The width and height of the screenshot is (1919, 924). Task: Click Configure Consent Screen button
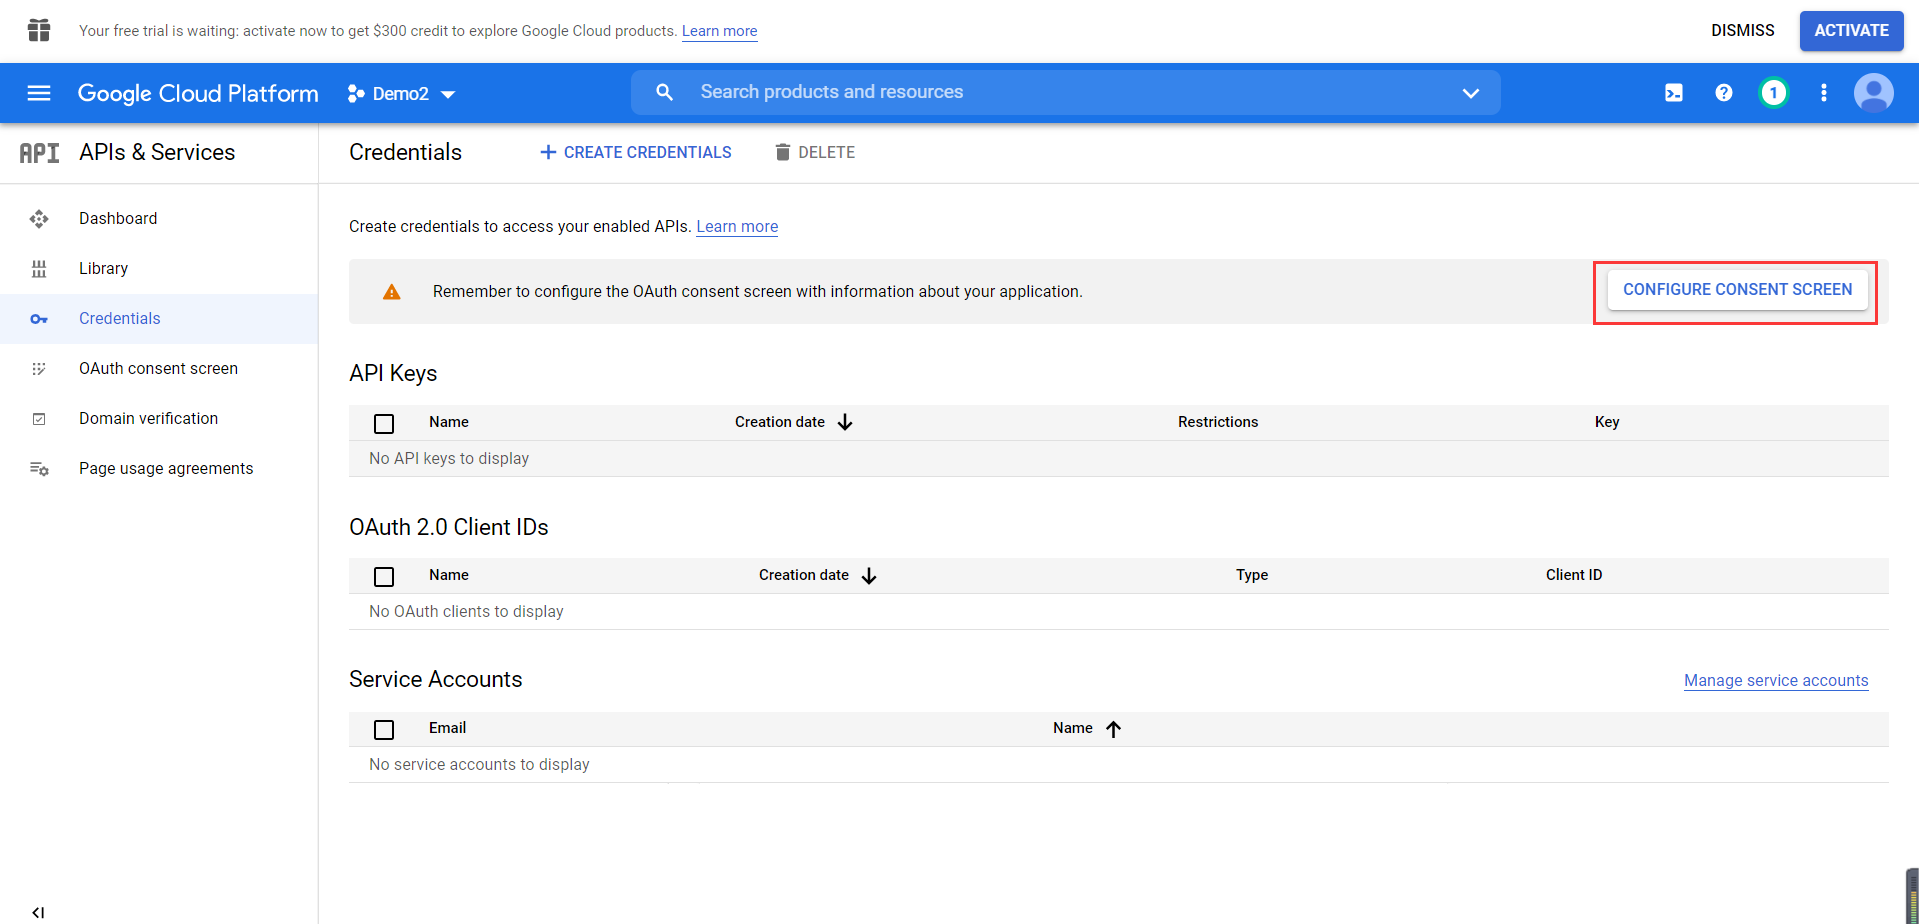pos(1737,290)
